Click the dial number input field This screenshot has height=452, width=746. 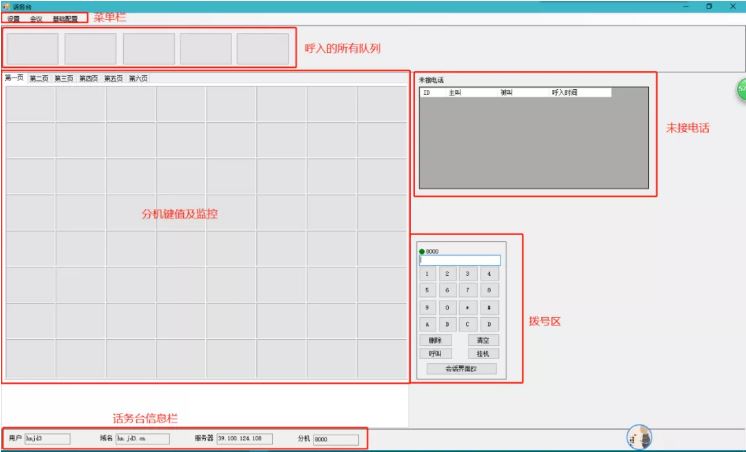pos(460,261)
